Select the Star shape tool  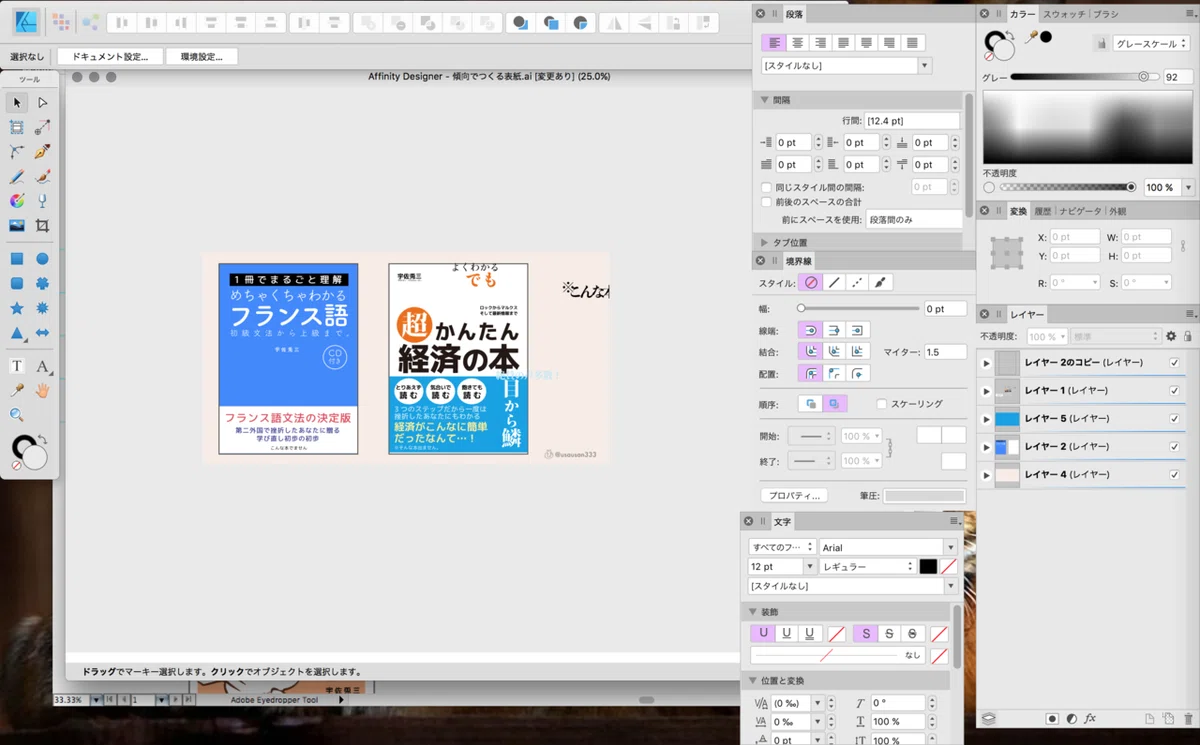(x=17, y=309)
